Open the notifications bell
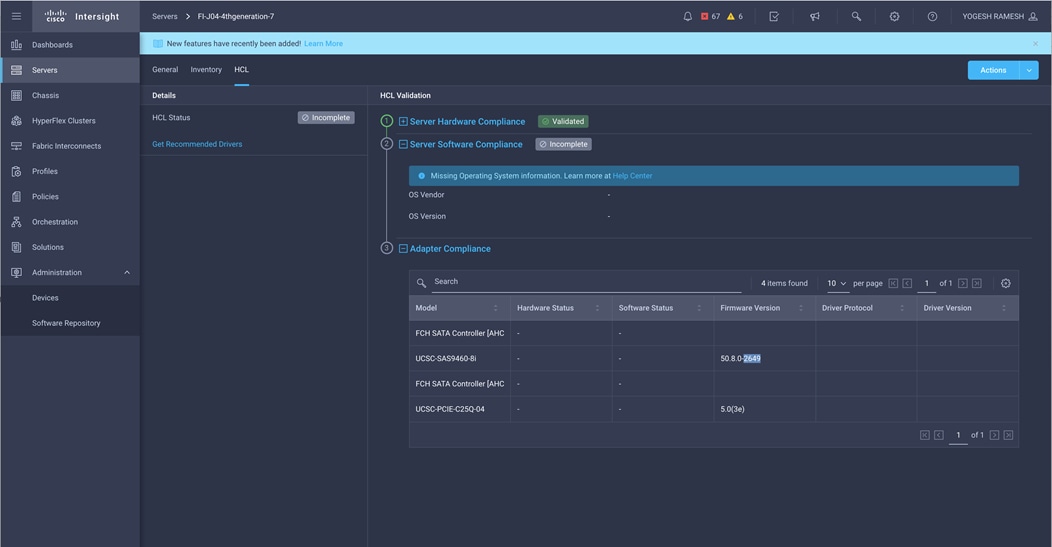 click(688, 16)
